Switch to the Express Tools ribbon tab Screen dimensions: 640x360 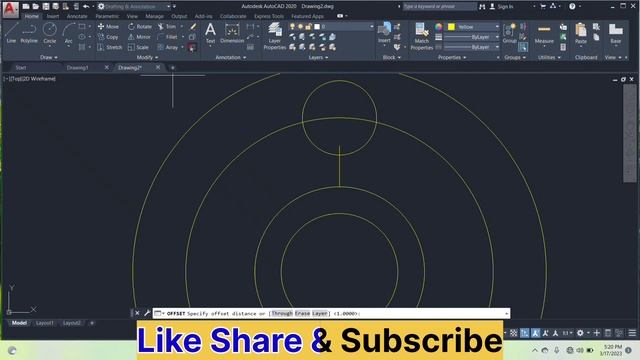269,16
